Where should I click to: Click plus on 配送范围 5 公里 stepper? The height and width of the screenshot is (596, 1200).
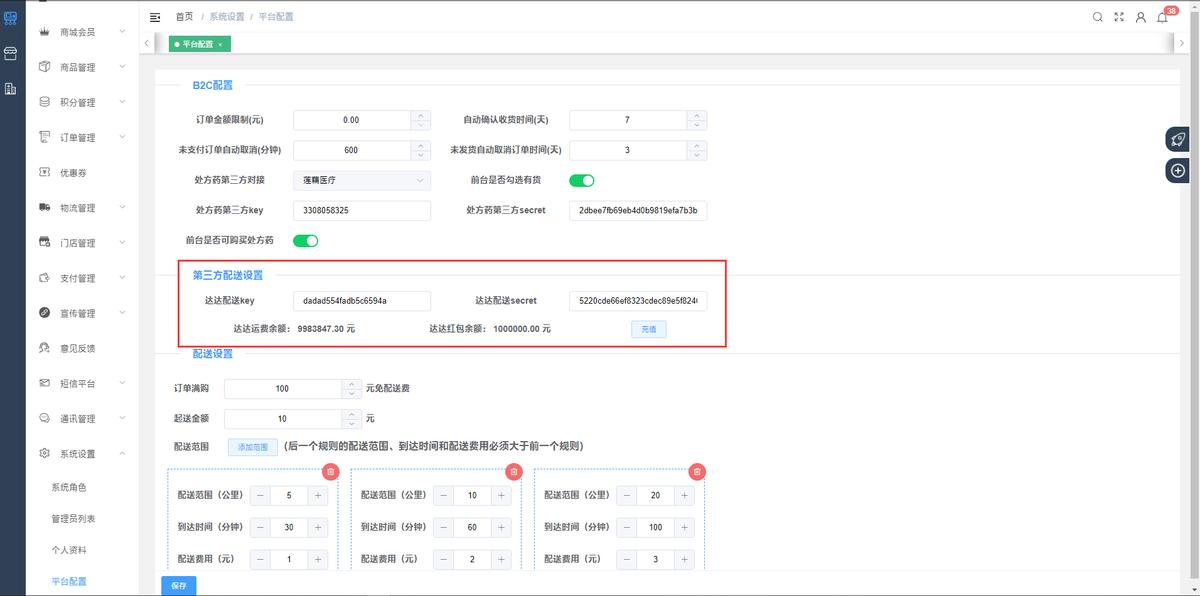(x=318, y=495)
